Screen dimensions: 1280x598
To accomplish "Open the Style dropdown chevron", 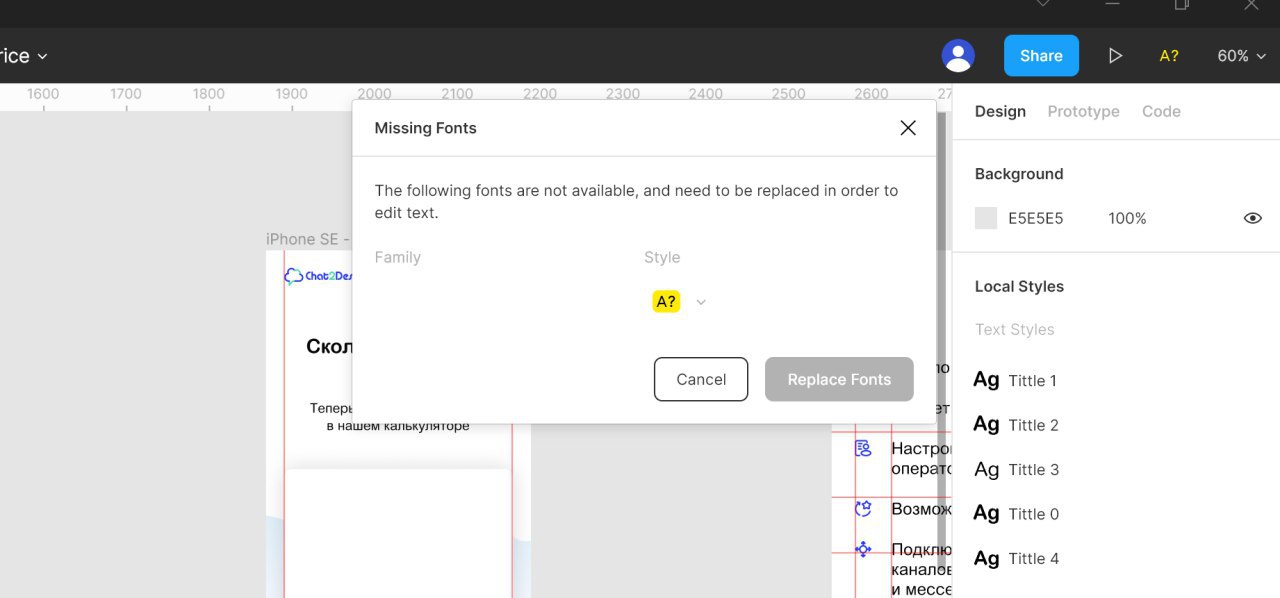I will coord(701,302).
